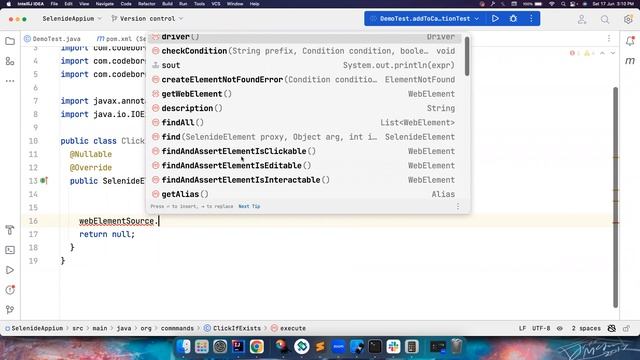Open IDE settings gear
The width and height of the screenshot is (640, 360).
pos(628,19)
